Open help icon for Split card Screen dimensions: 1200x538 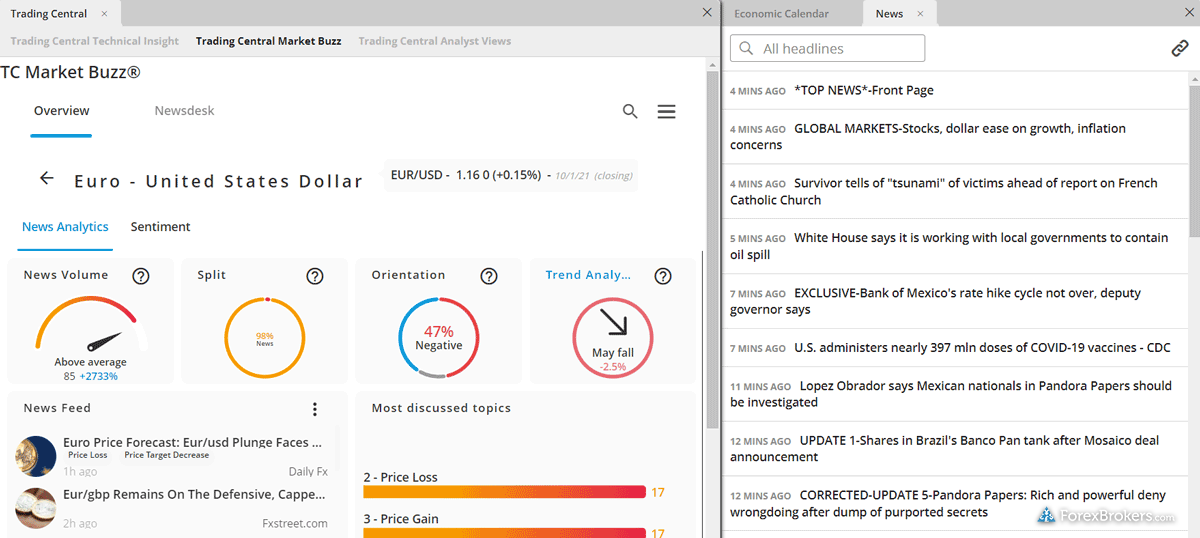coord(315,276)
